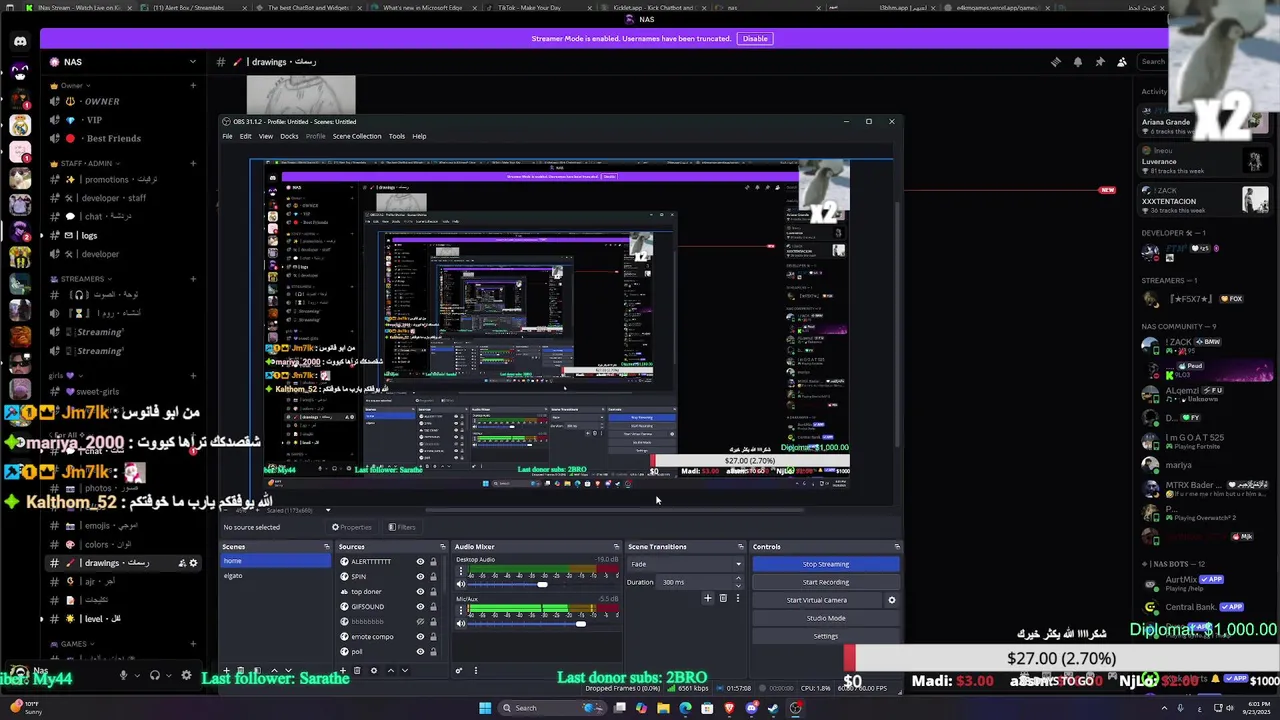
Task: Open Discord pinned messages icon
Action: (x=1100, y=62)
